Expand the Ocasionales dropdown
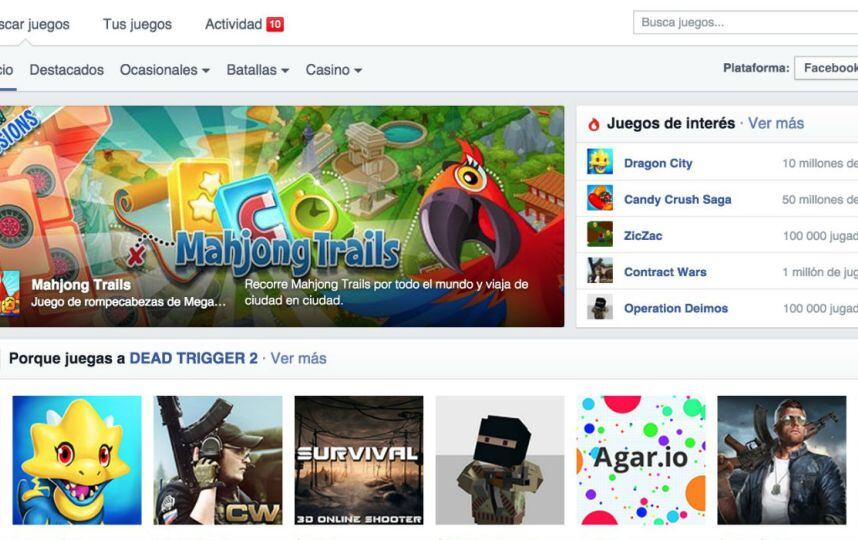 (x=165, y=70)
